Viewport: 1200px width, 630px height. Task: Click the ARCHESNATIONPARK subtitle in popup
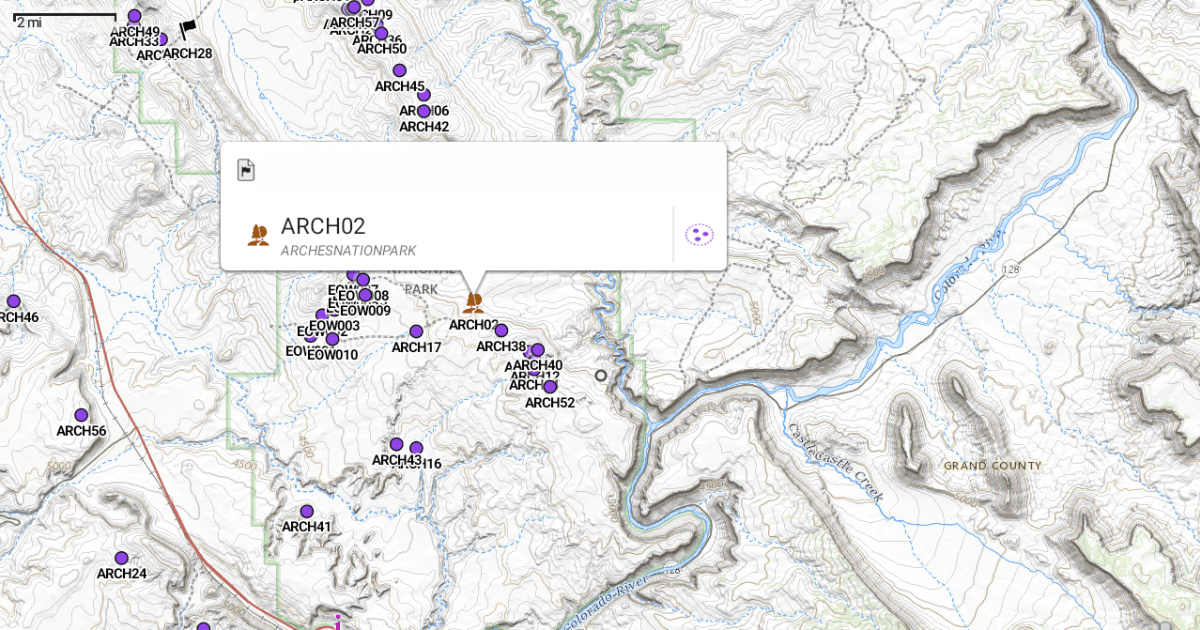(348, 251)
